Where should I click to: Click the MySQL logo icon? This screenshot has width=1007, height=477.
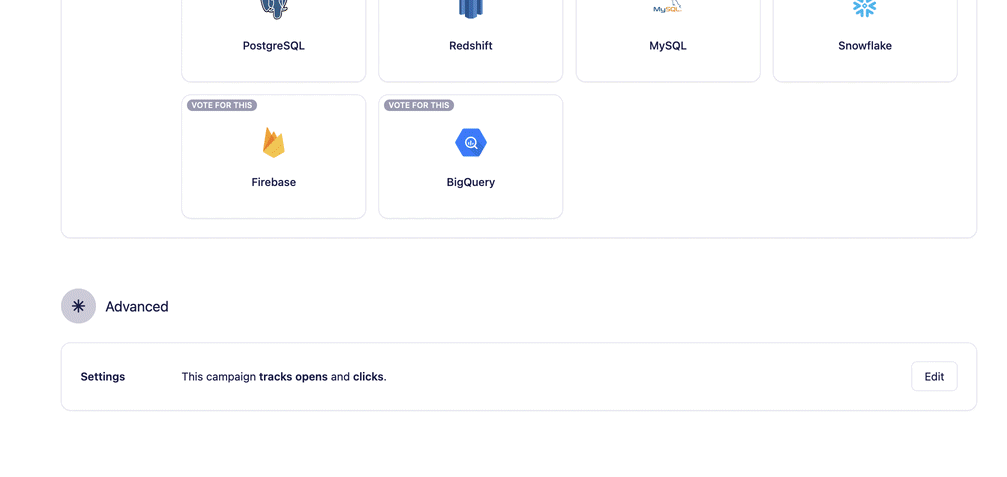pos(668,7)
